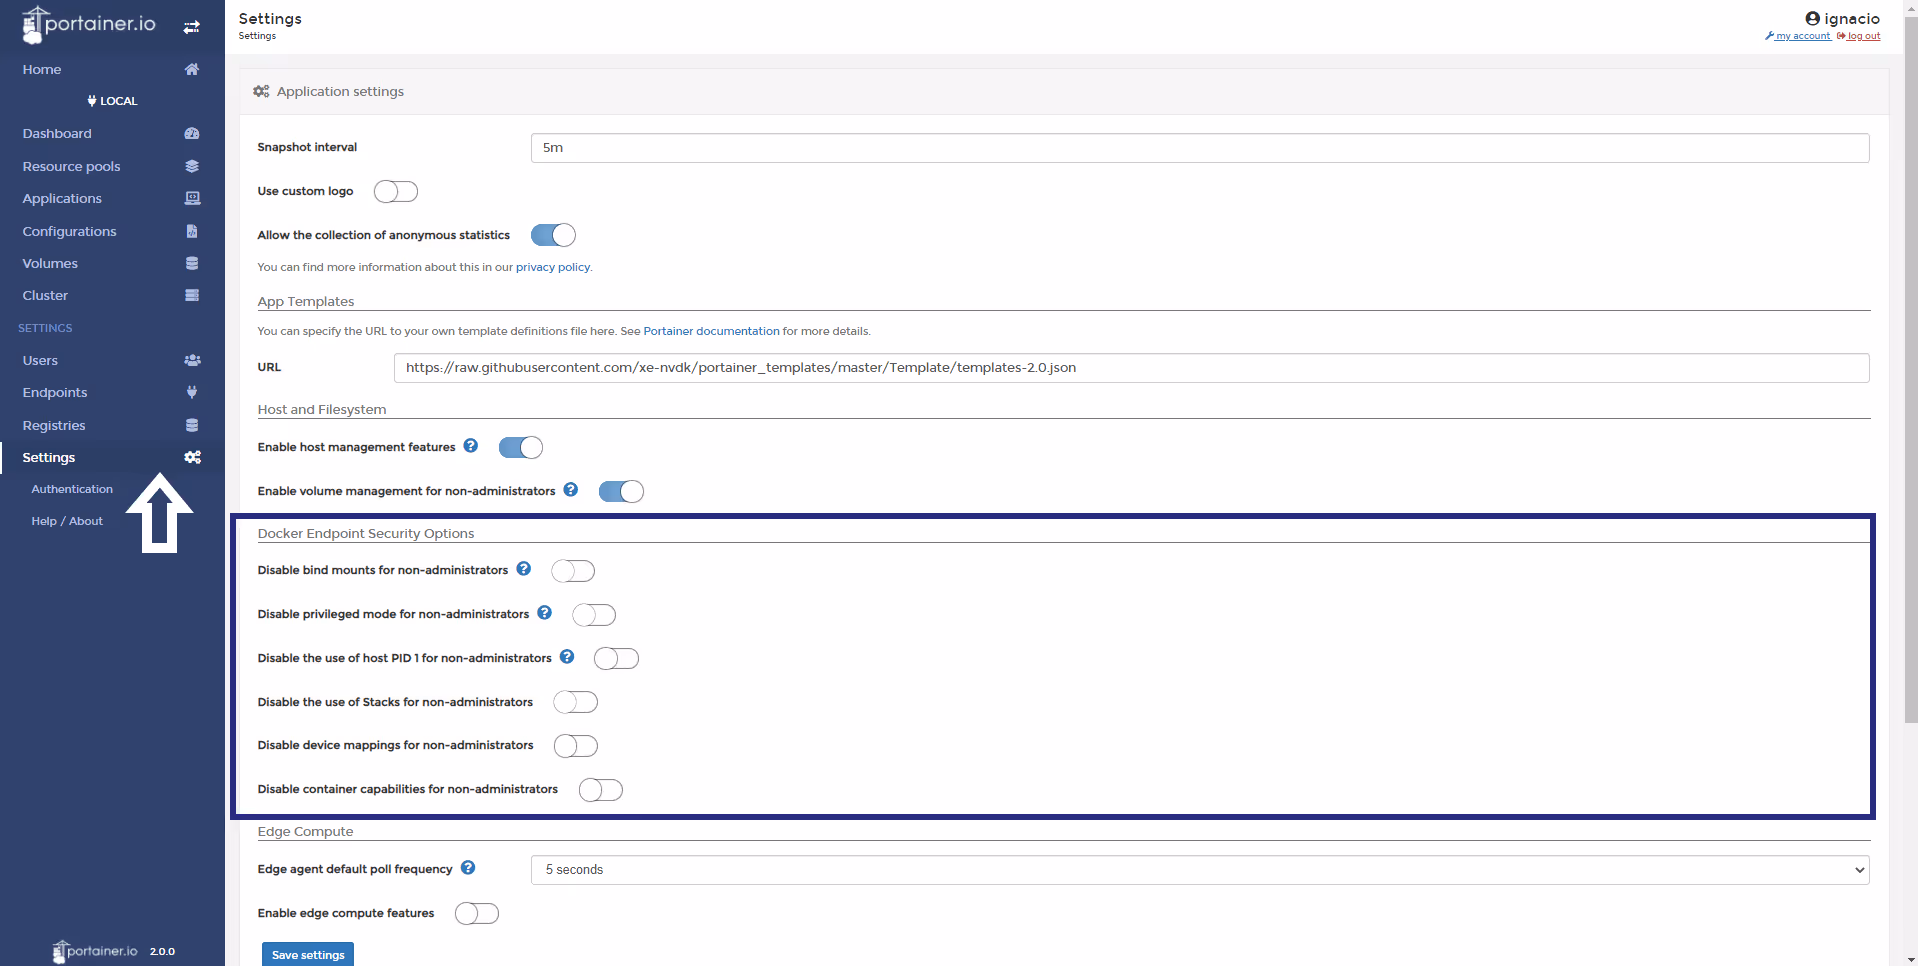Toggle volume management for non-administrators switch

click(x=621, y=491)
